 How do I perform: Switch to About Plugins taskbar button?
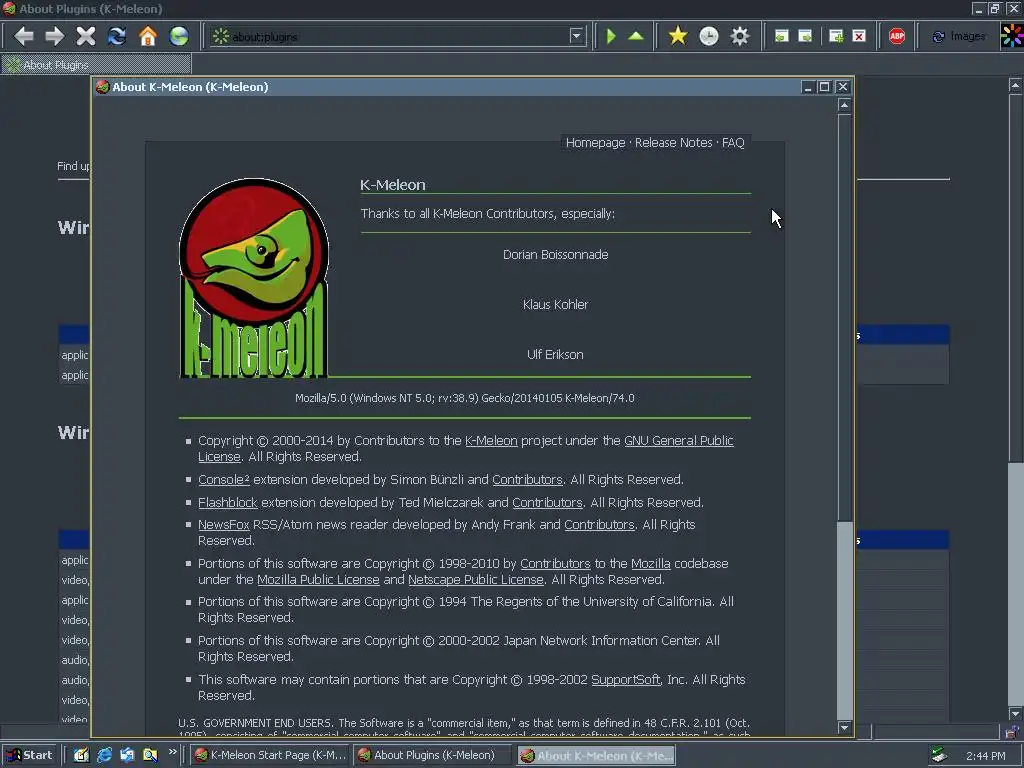[434, 755]
